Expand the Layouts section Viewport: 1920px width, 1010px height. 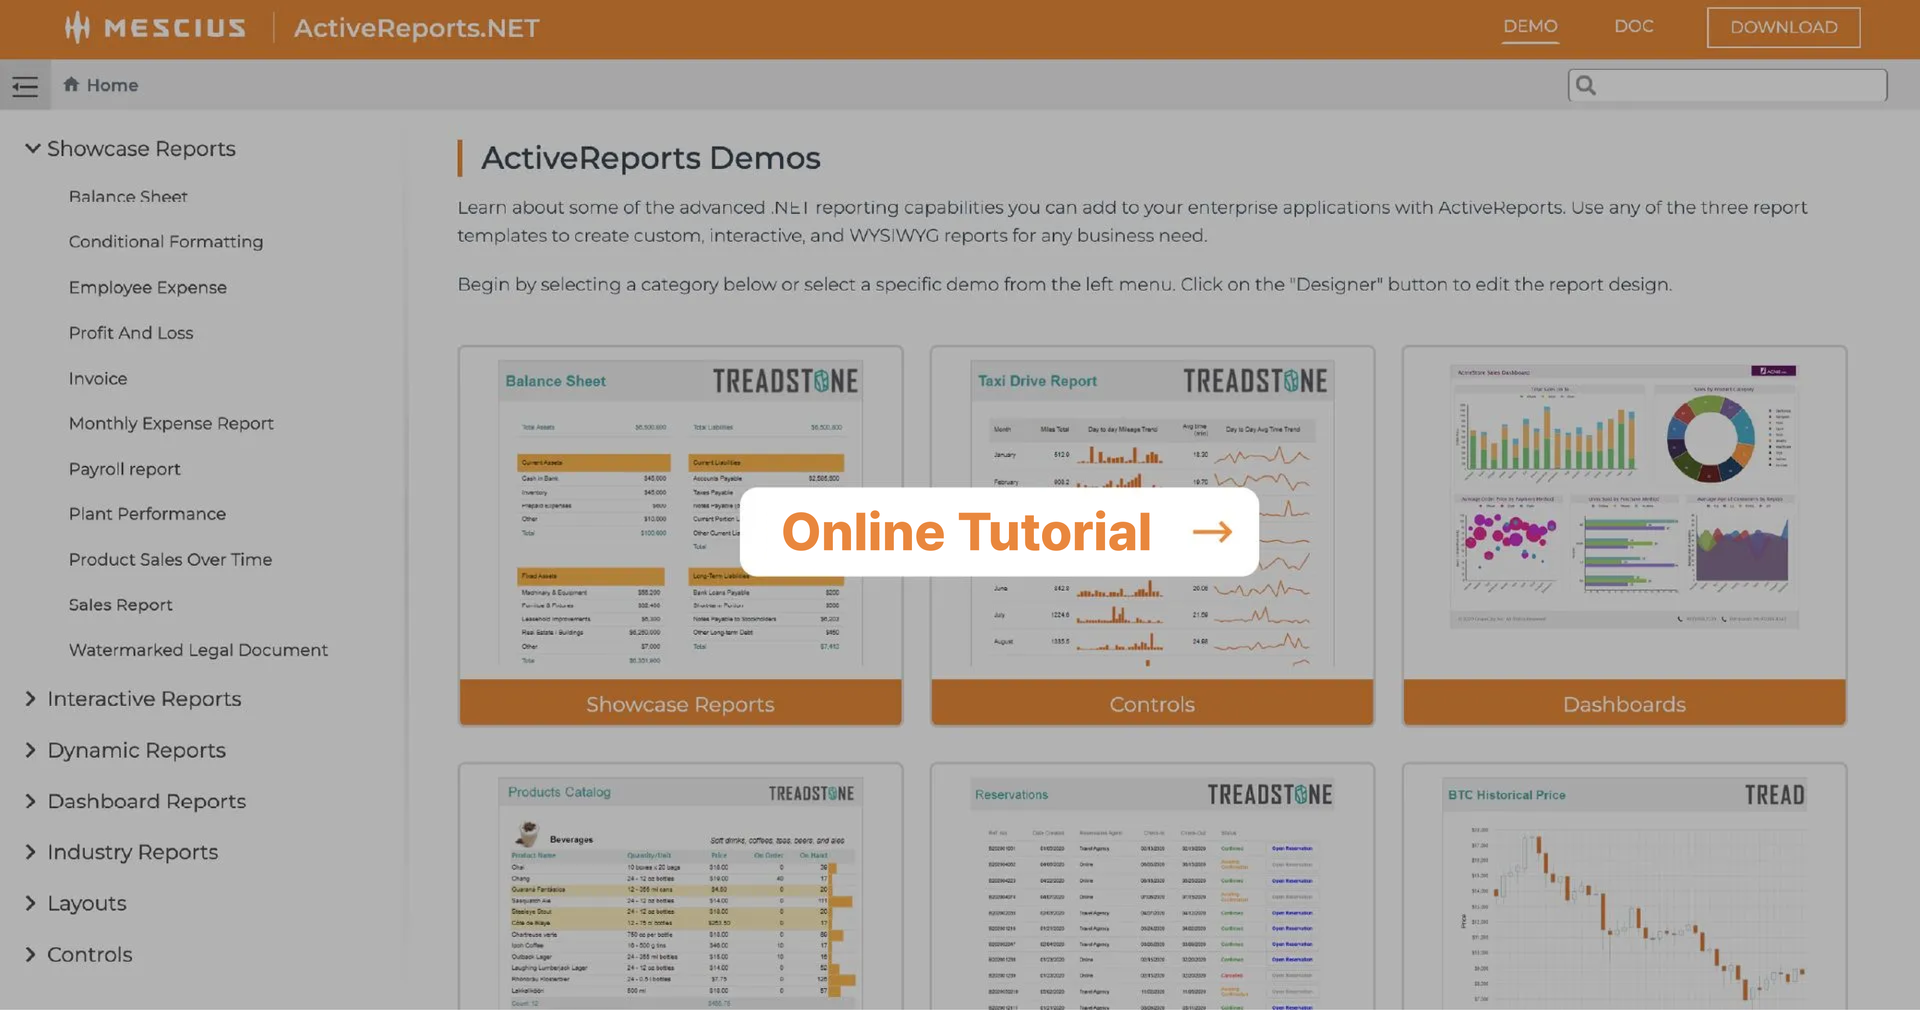coord(30,903)
